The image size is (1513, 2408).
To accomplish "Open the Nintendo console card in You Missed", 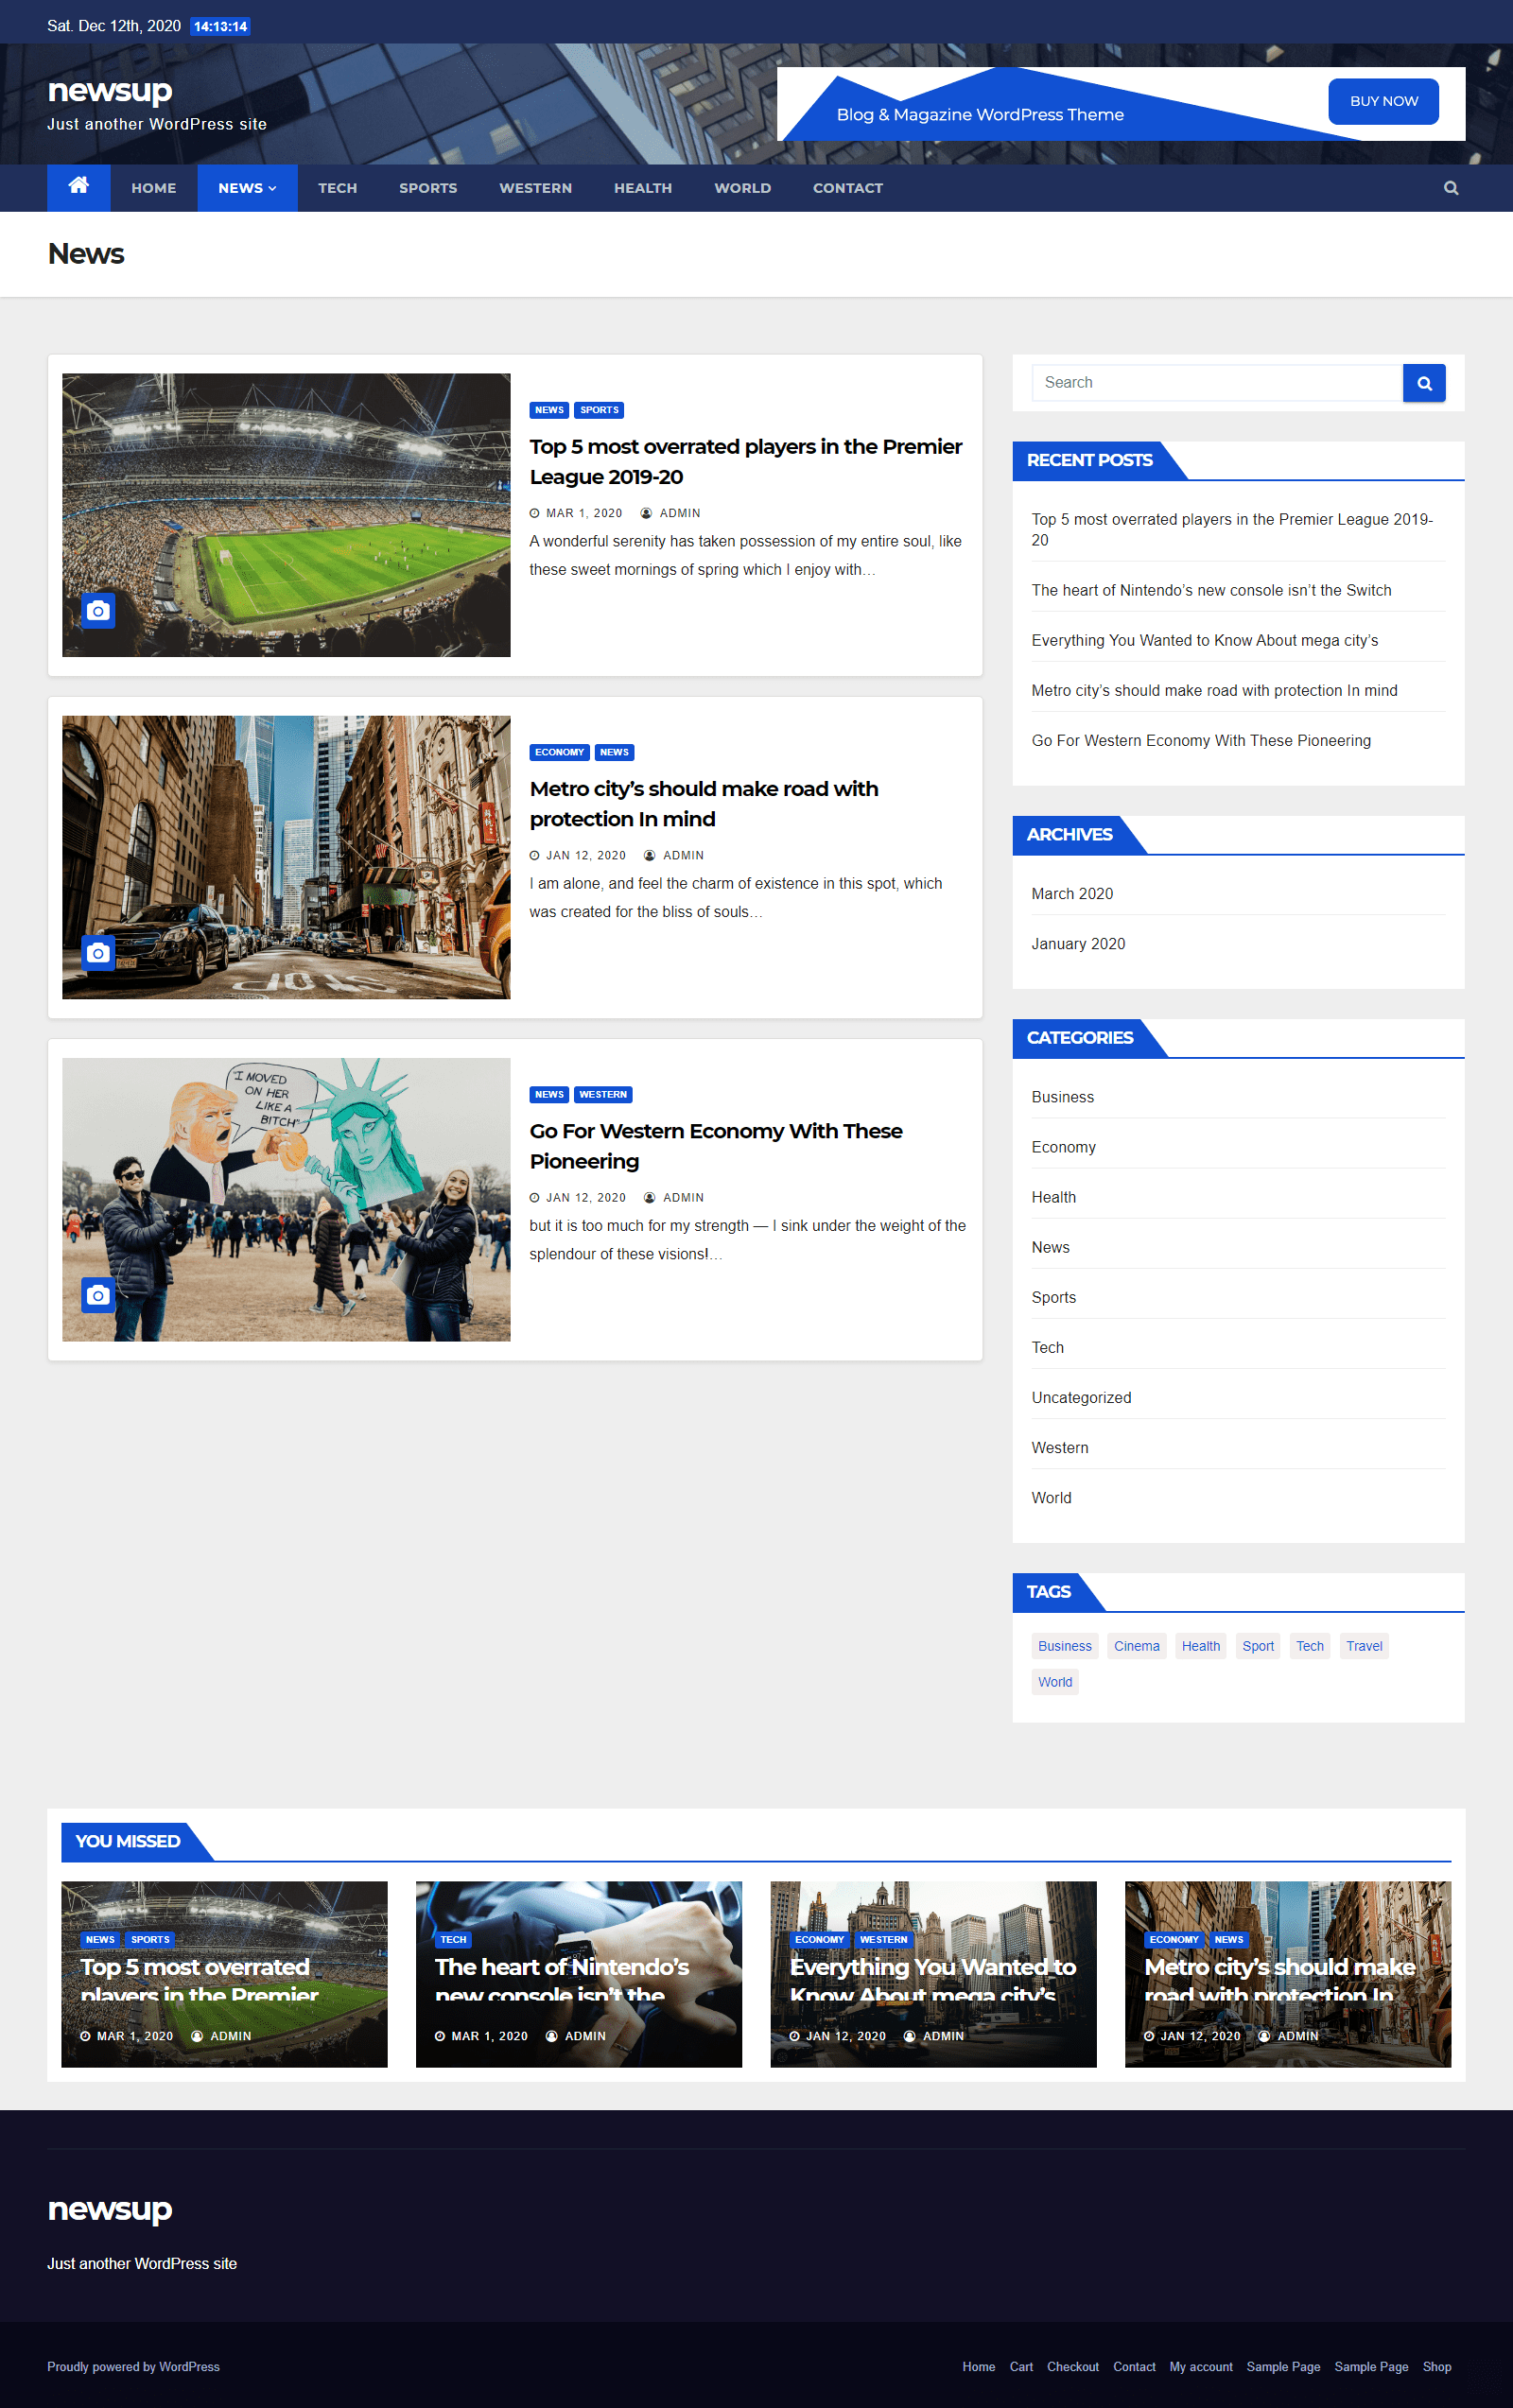I will (x=578, y=1974).
